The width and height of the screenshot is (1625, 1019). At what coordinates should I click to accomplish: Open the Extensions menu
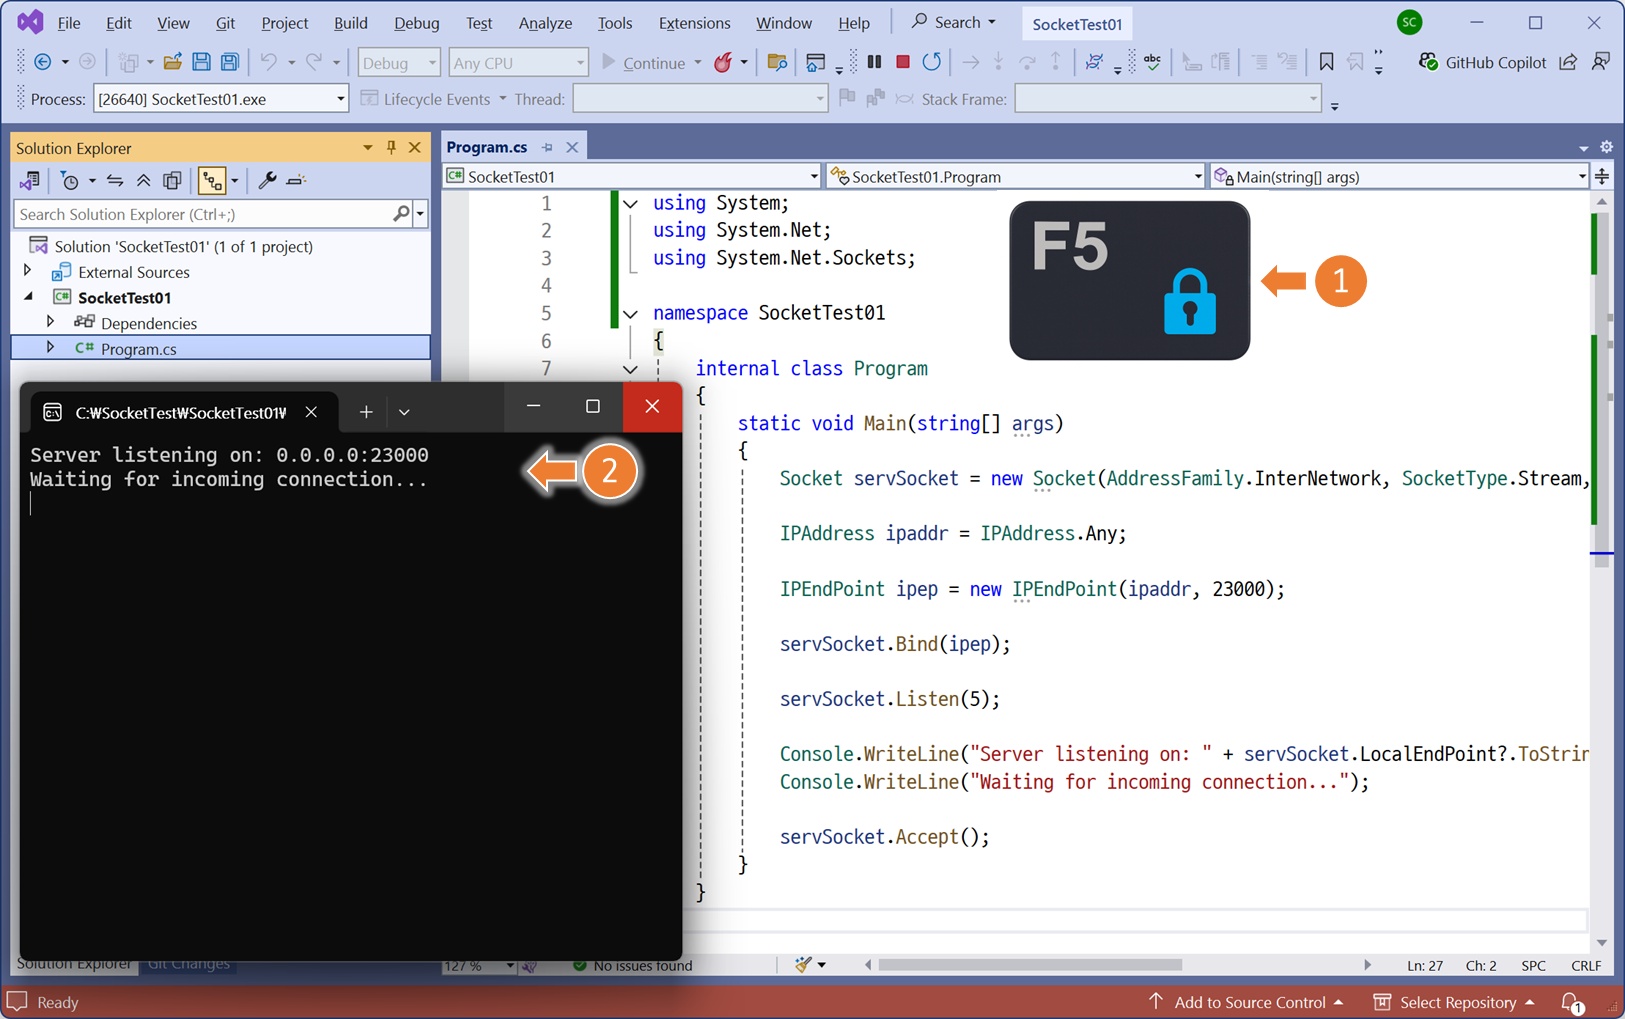point(694,22)
